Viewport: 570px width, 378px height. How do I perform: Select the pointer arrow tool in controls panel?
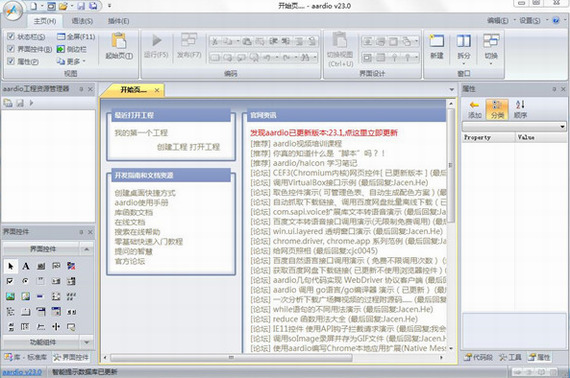pos(11,266)
